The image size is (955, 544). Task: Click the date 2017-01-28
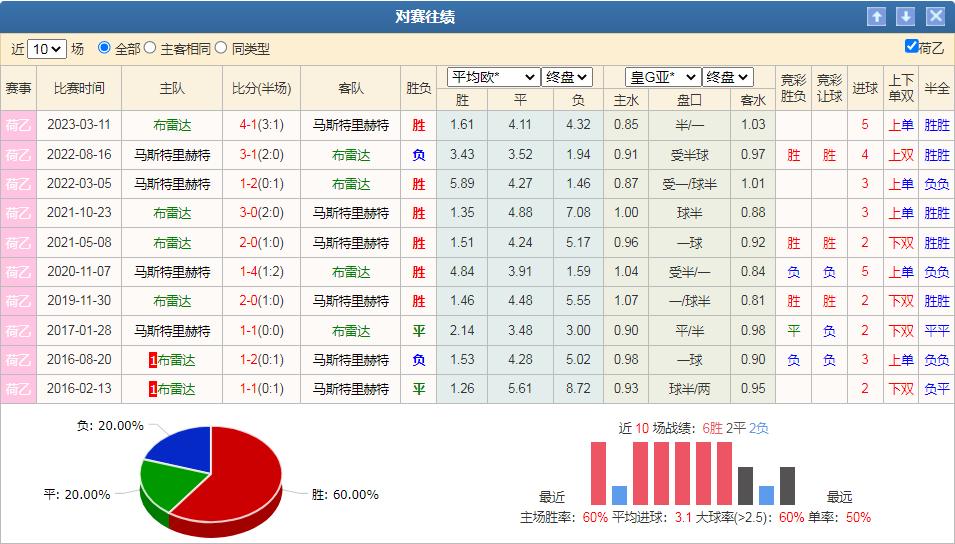[x=79, y=331]
